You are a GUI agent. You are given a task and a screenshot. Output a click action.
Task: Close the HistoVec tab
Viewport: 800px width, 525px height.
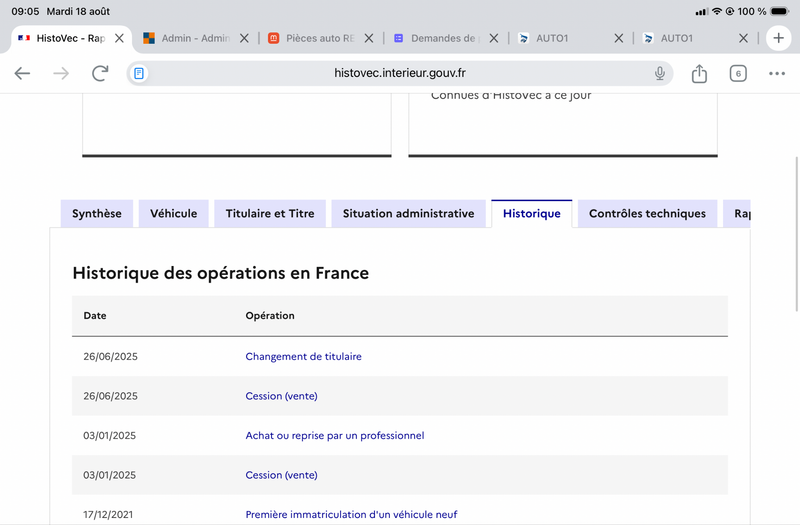coord(119,38)
